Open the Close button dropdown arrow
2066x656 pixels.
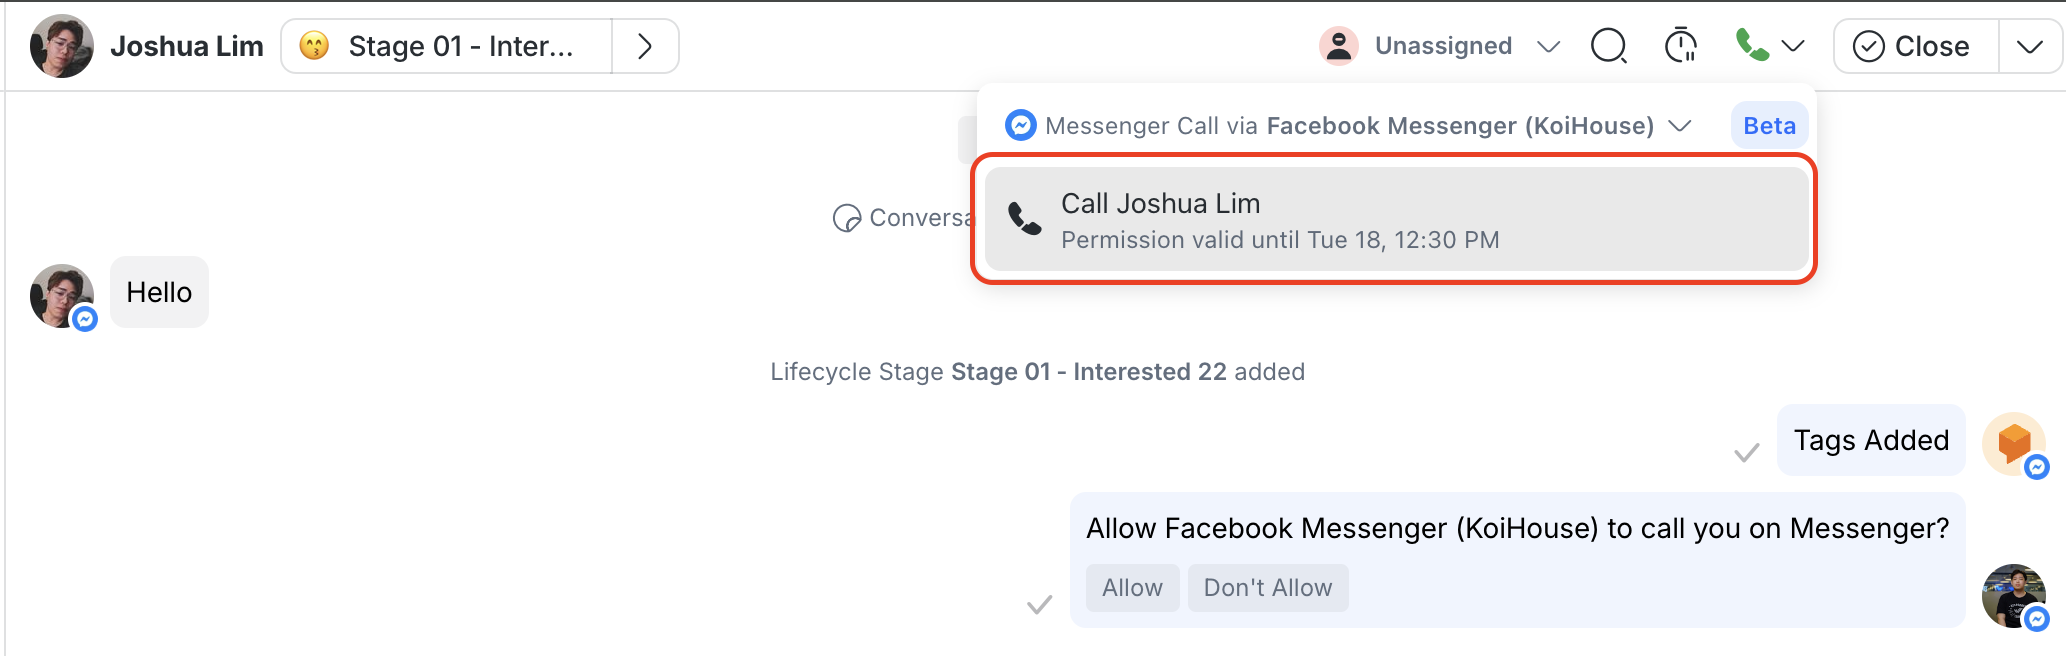[2030, 46]
